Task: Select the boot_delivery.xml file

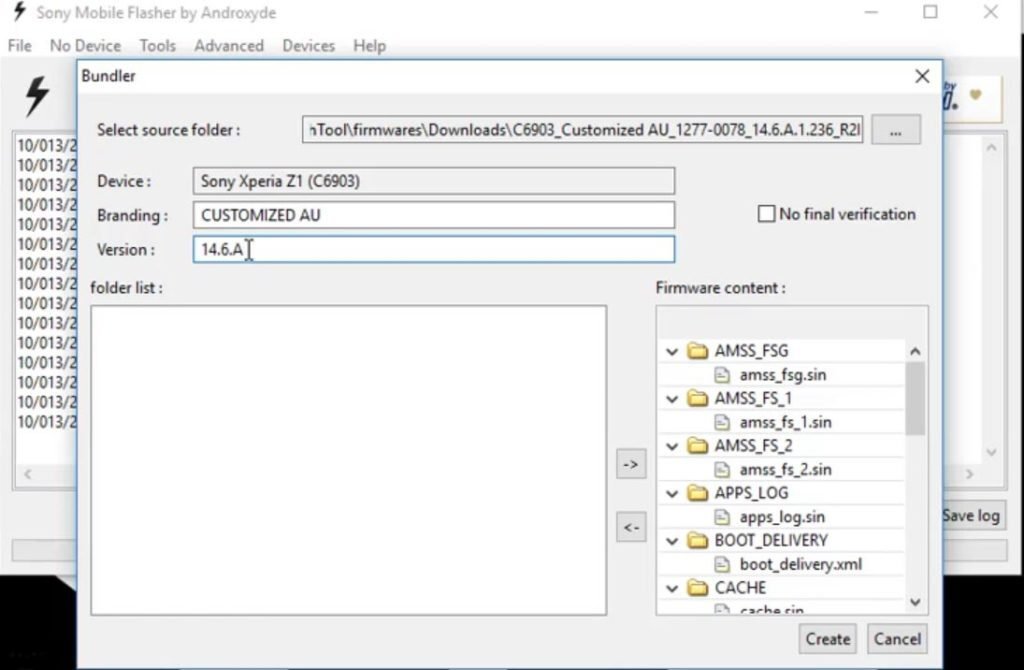Action: [x=800, y=564]
